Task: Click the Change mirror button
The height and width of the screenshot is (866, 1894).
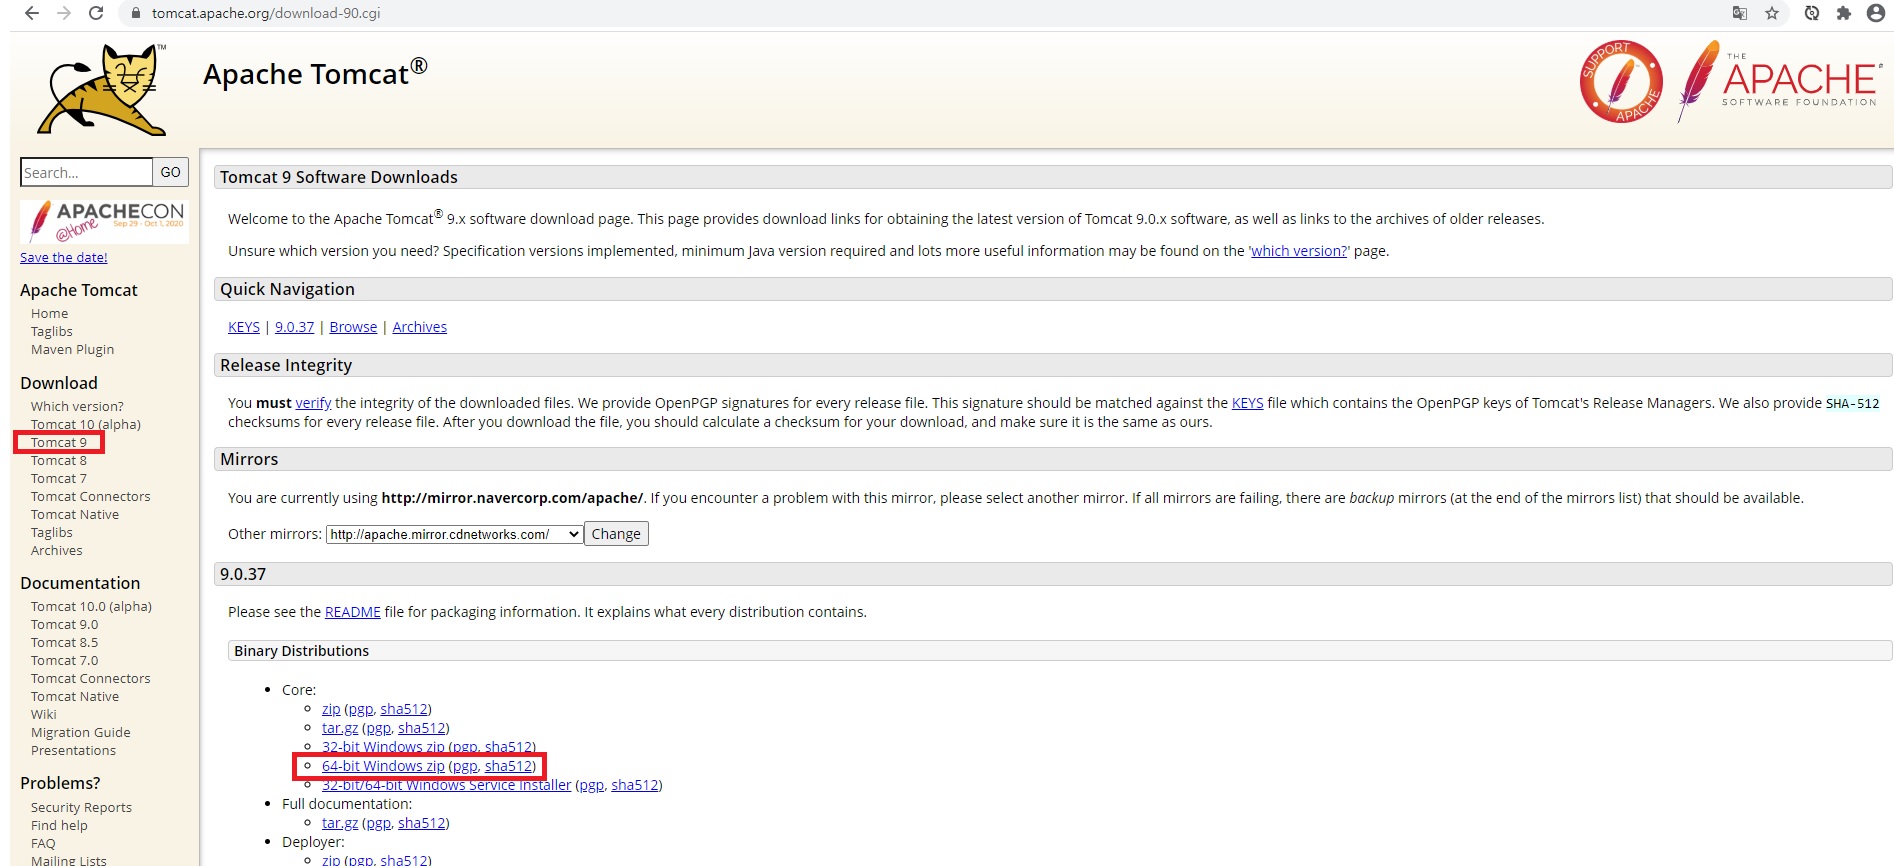Action: click(x=616, y=534)
